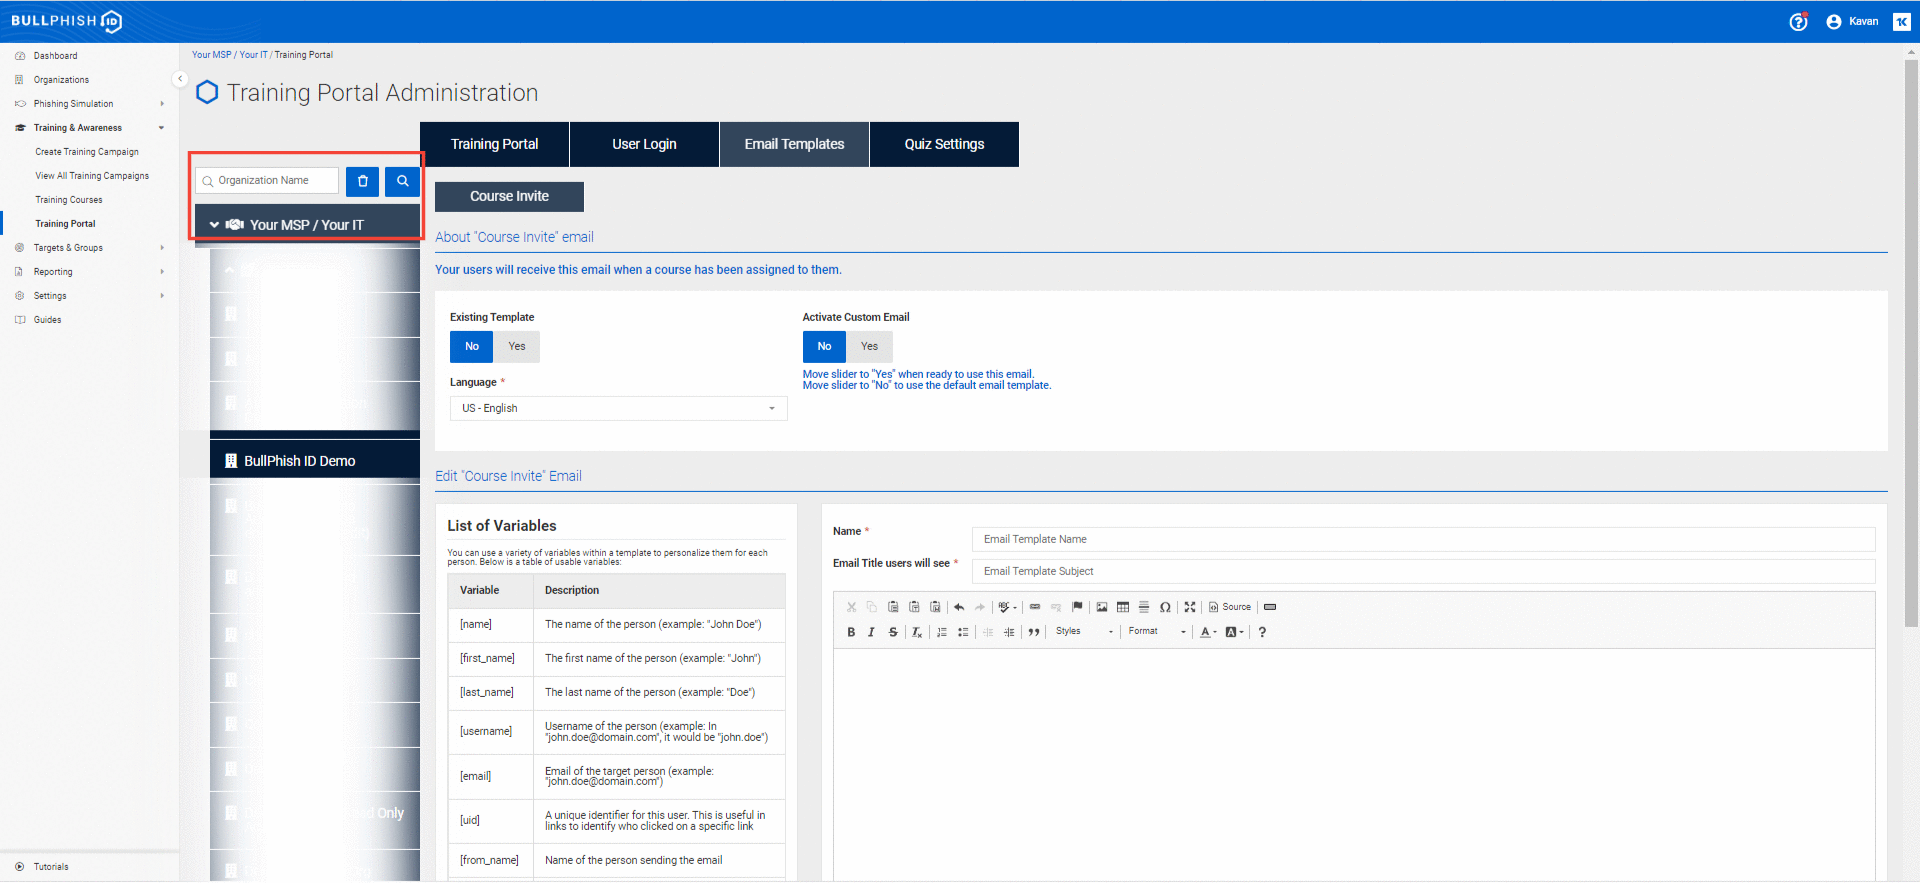
Task: Select No for Activate Custom Email
Action: 824,347
